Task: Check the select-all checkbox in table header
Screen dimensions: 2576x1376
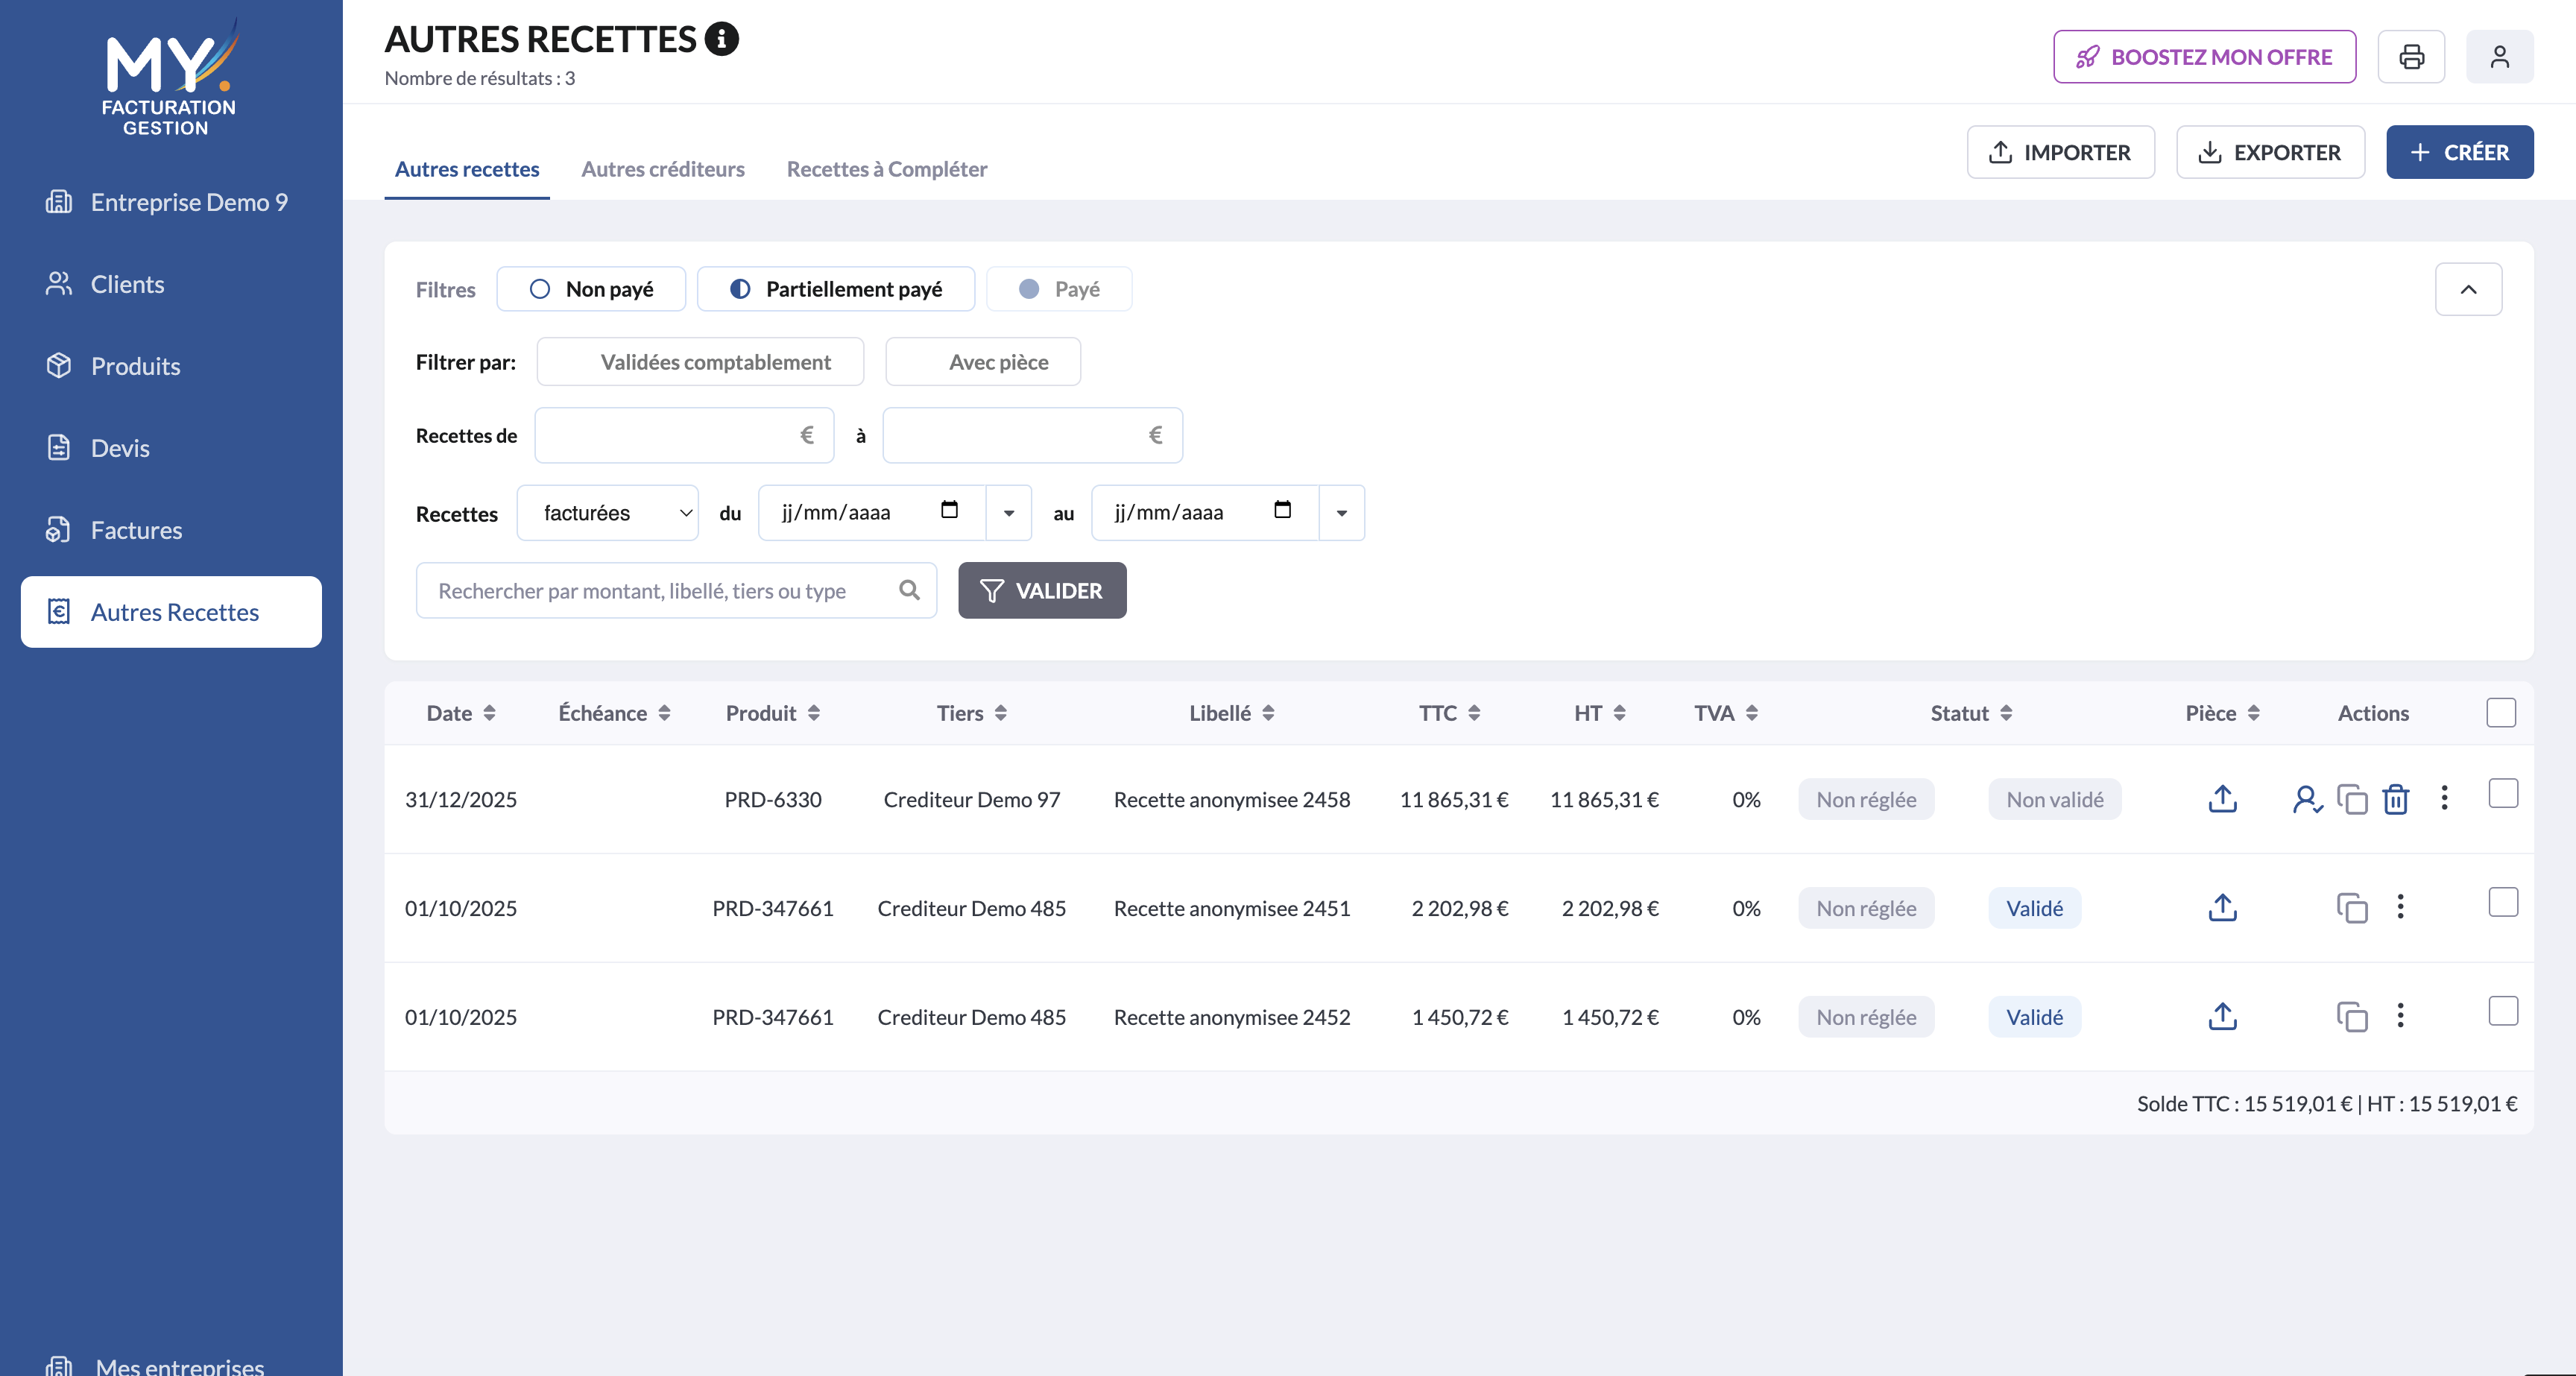Action: click(x=2501, y=713)
